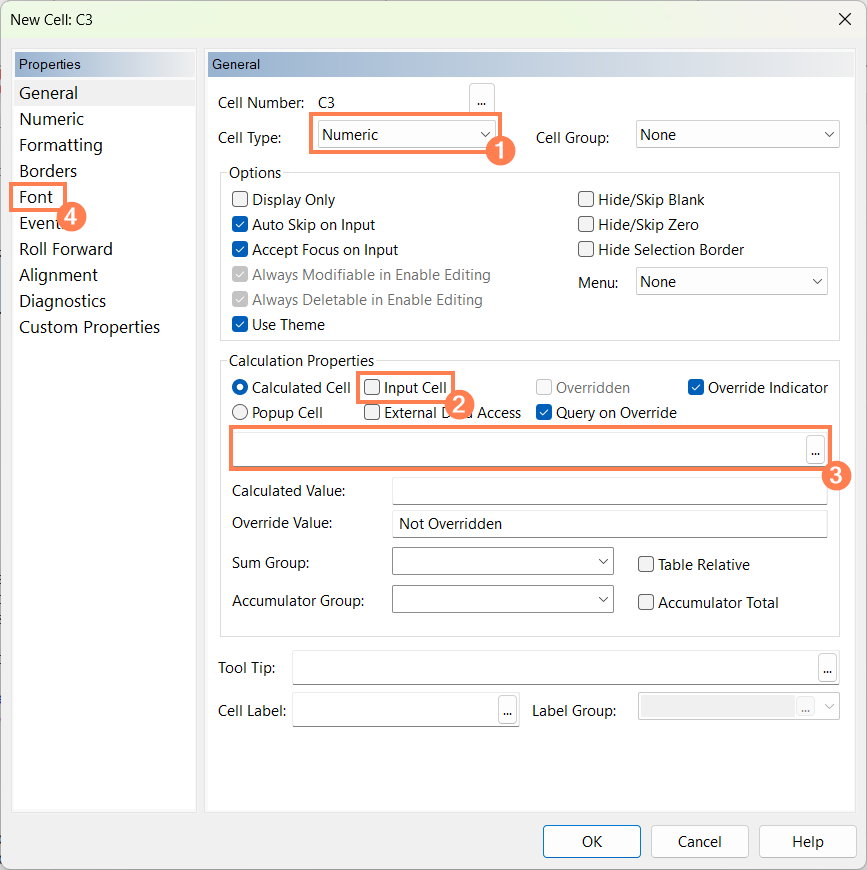Select the Popup Cell radio button
Viewport: 867px width, 870px height.
pos(240,412)
